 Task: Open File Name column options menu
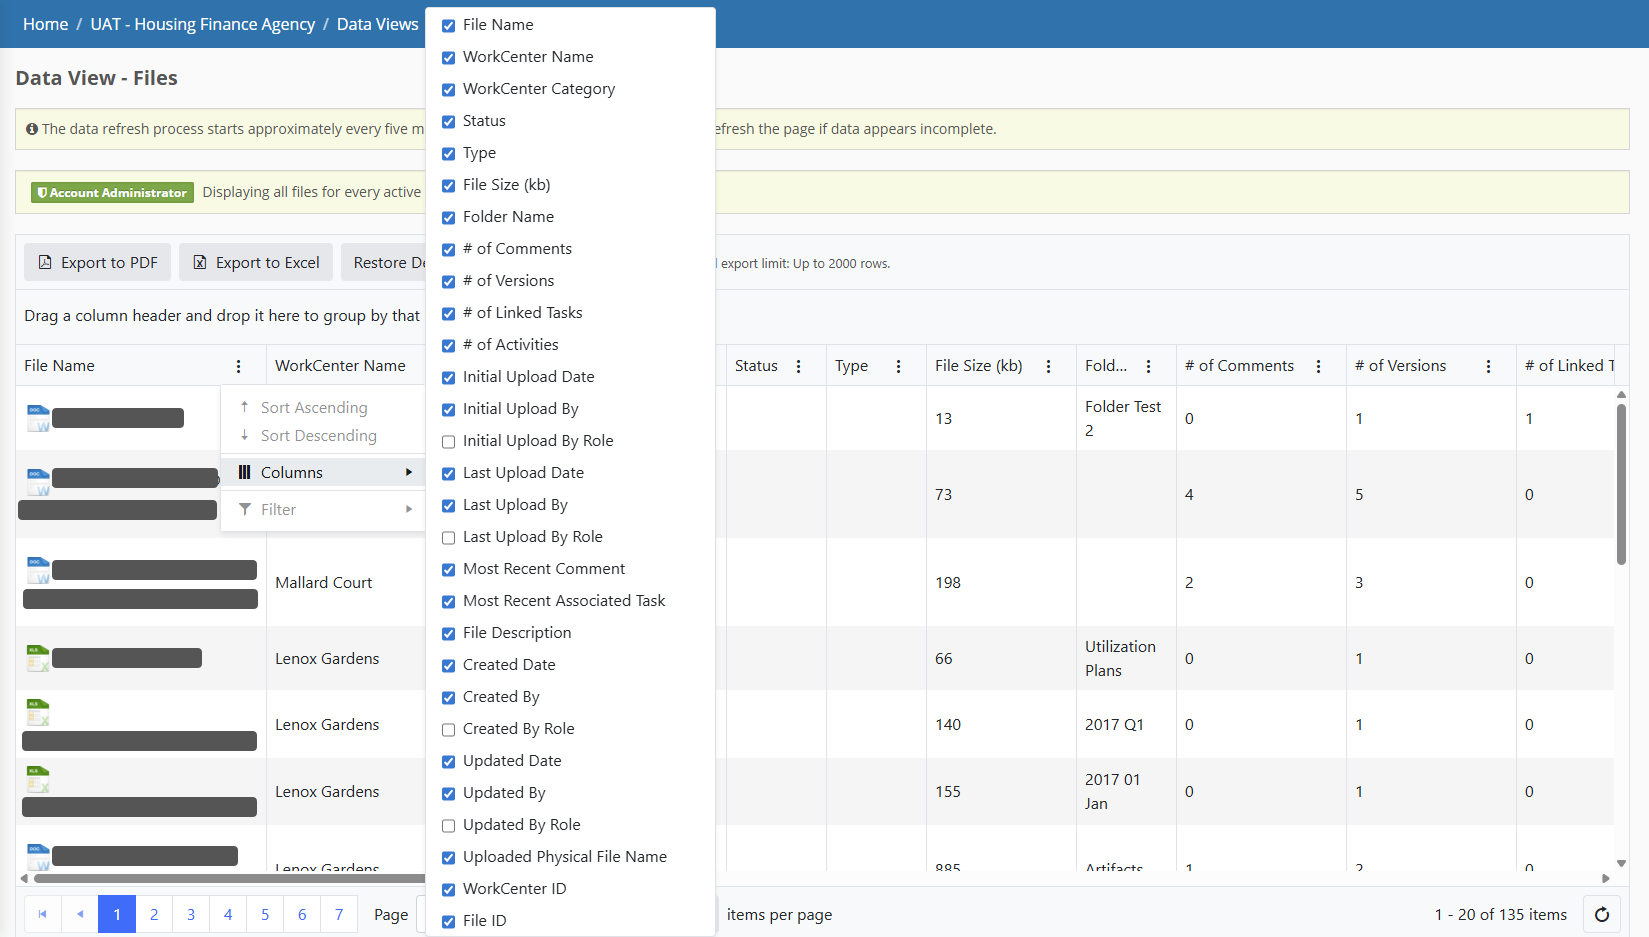tap(238, 366)
